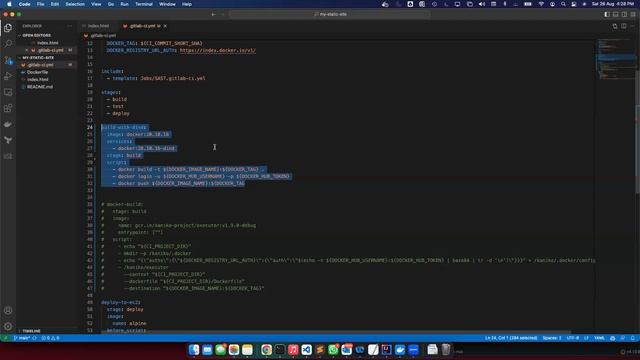The width and height of the screenshot is (640, 360).
Task: Toggle the secondary side bar visibility
Action: pos(624,14)
